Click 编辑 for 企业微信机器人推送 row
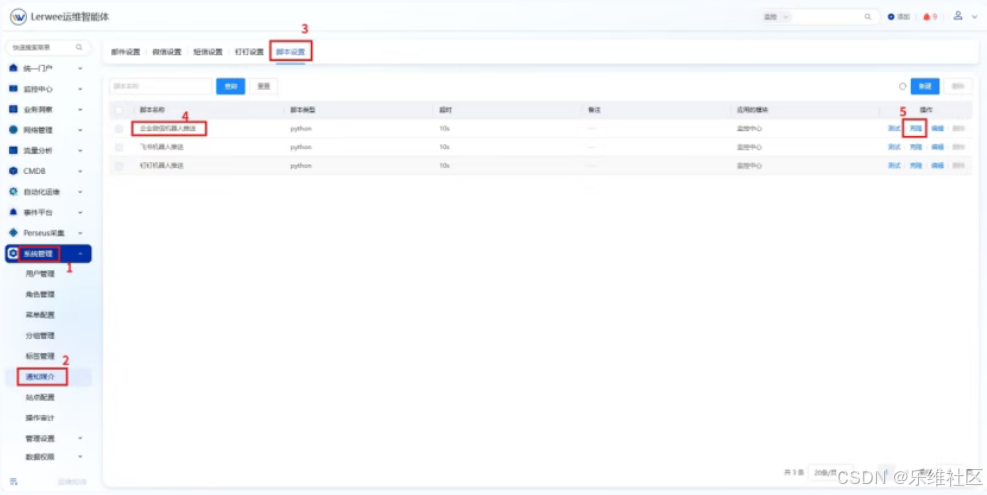987x495 pixels. click(x=937, y=128)
